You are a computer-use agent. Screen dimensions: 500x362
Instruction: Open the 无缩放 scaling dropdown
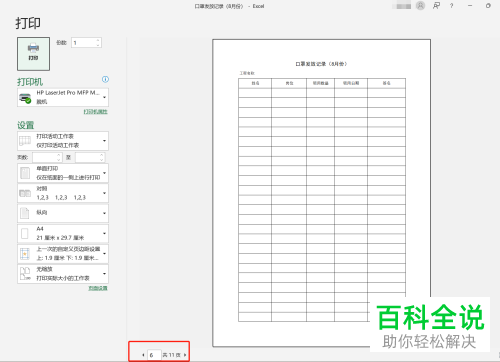click(63, 274)
